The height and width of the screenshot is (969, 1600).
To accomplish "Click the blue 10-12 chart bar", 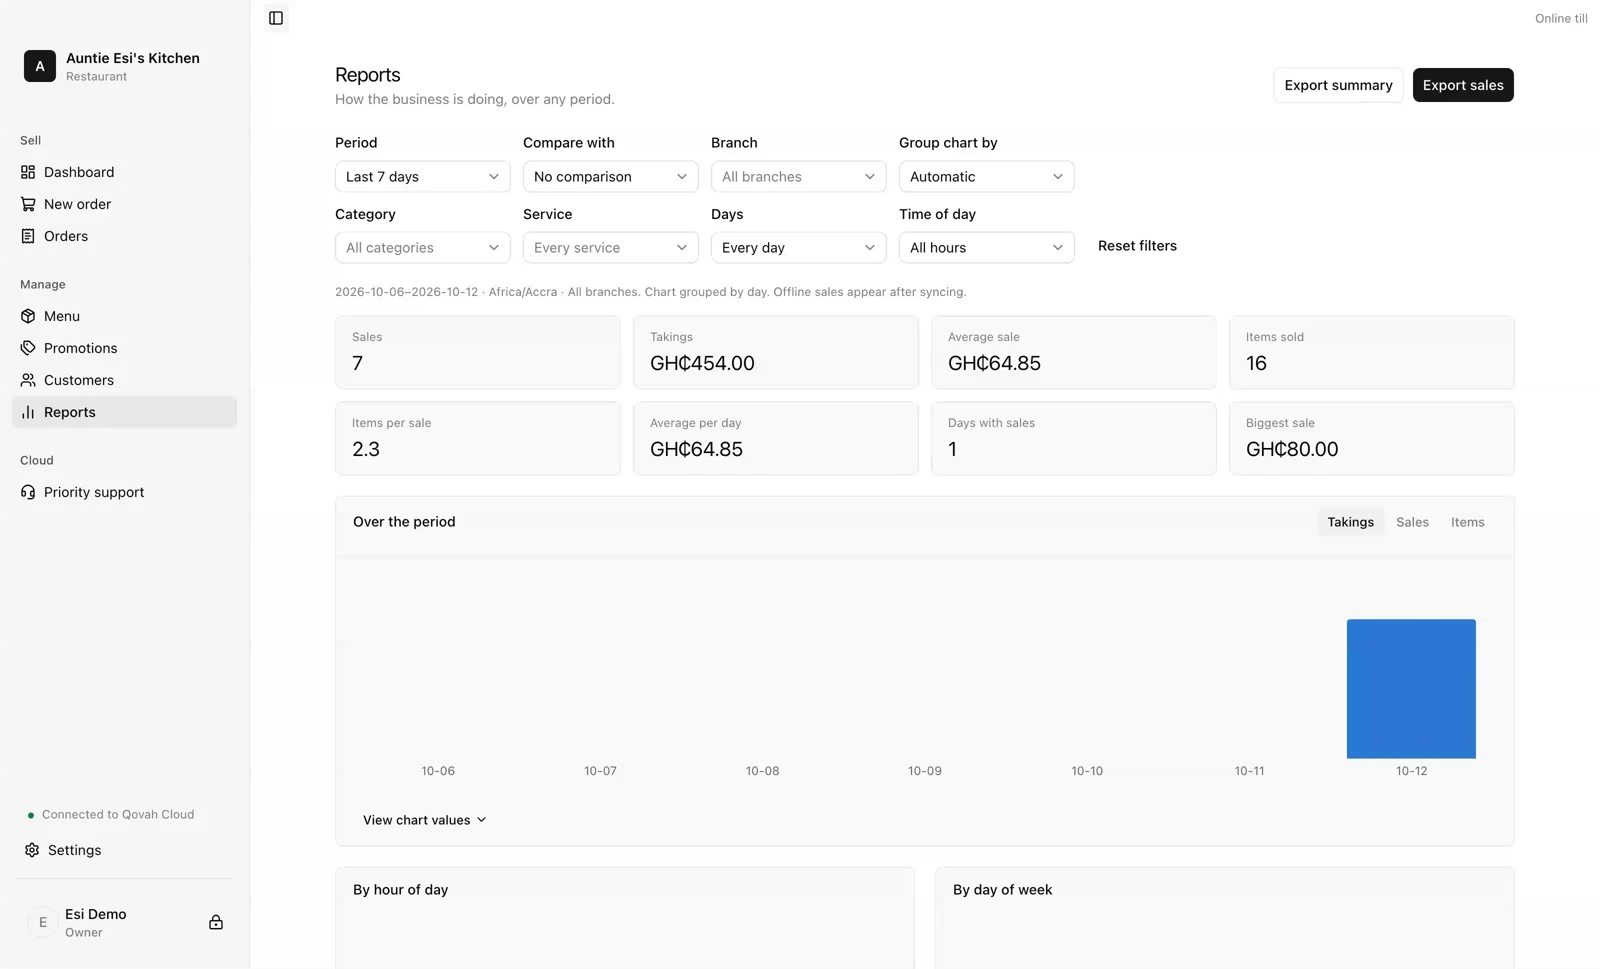I will [1411, 689].
